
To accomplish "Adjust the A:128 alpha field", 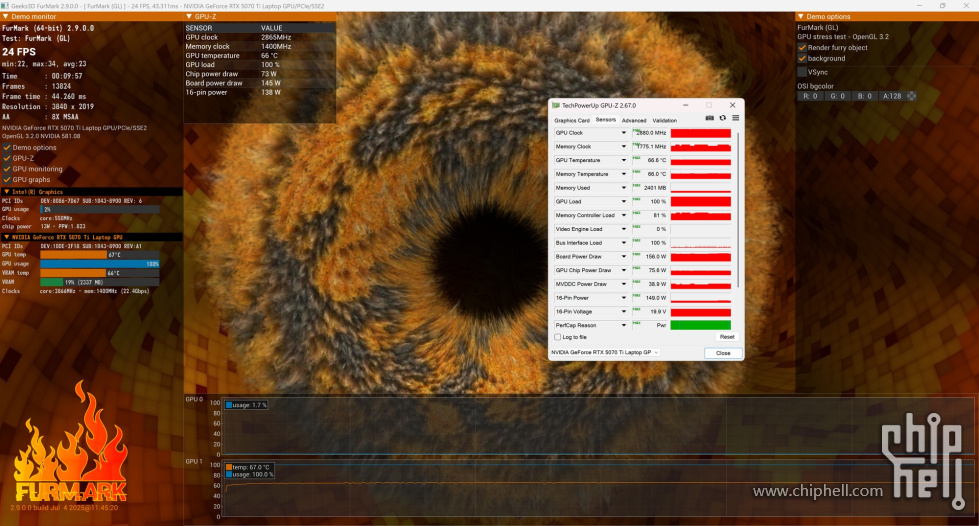I will pyautogui.click(x=892, y=96).
